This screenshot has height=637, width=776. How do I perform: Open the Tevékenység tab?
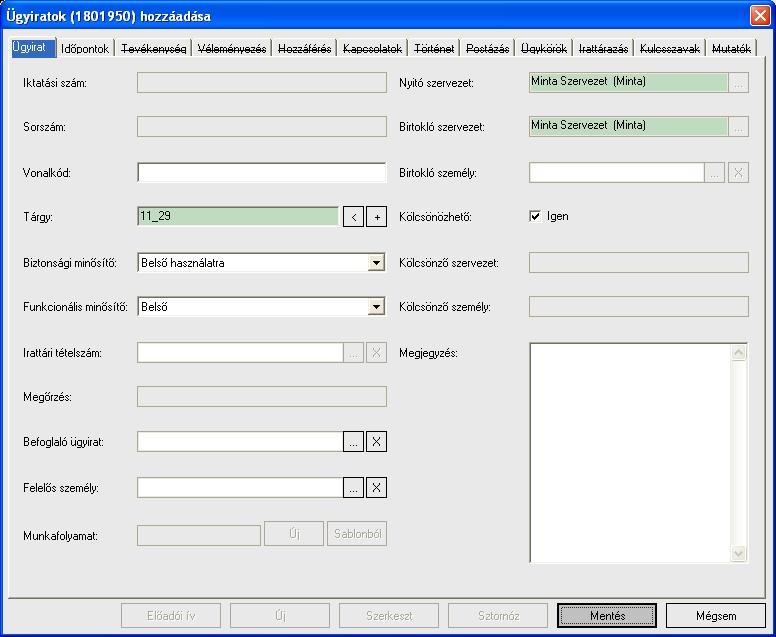pos(154,49)
